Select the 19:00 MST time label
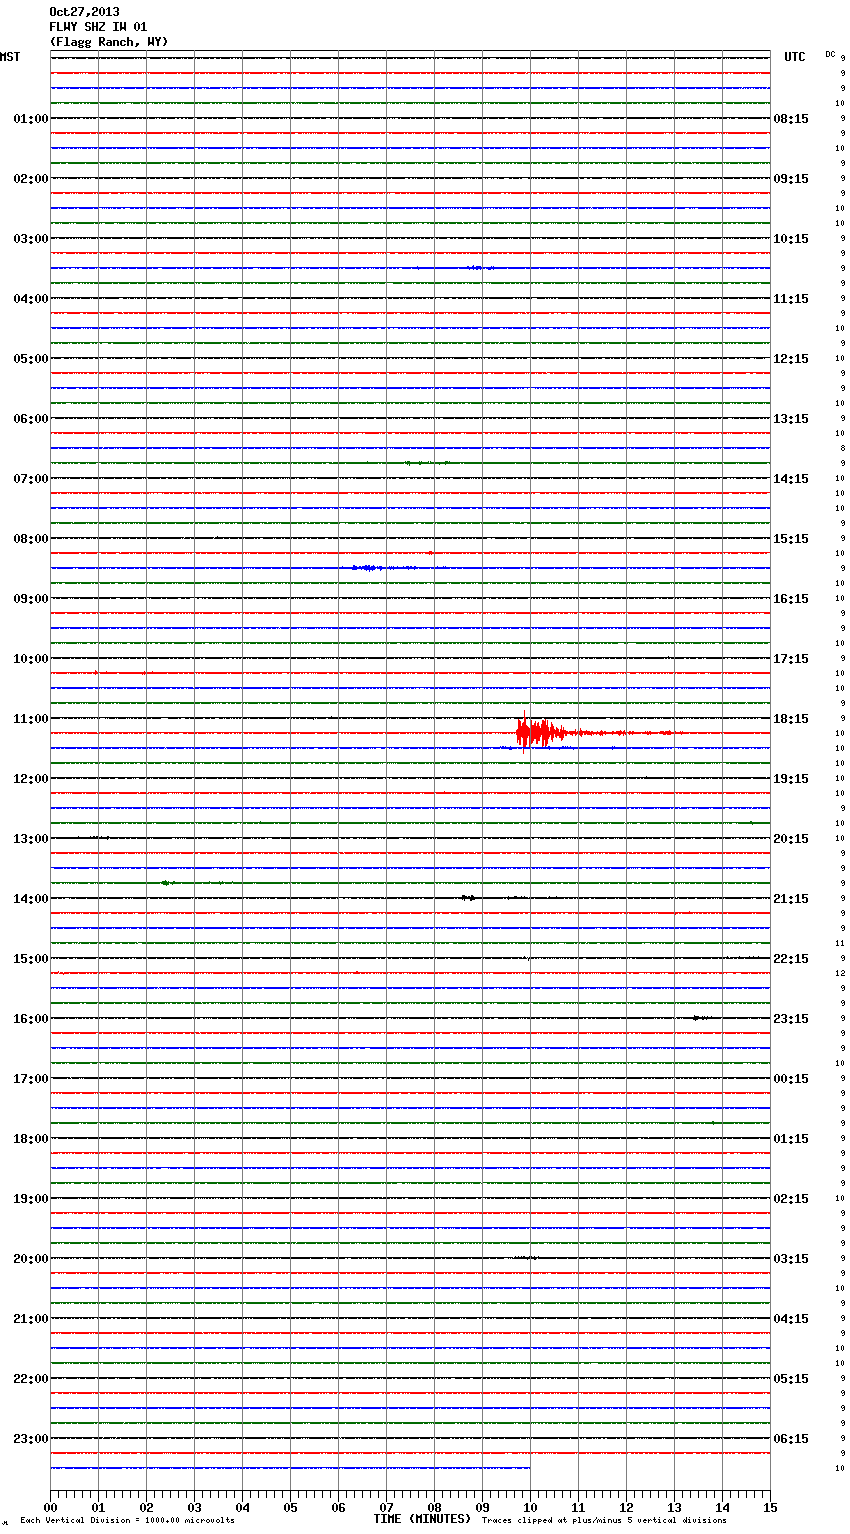This screenshot has width=850, height=1534. [31, 1199]
